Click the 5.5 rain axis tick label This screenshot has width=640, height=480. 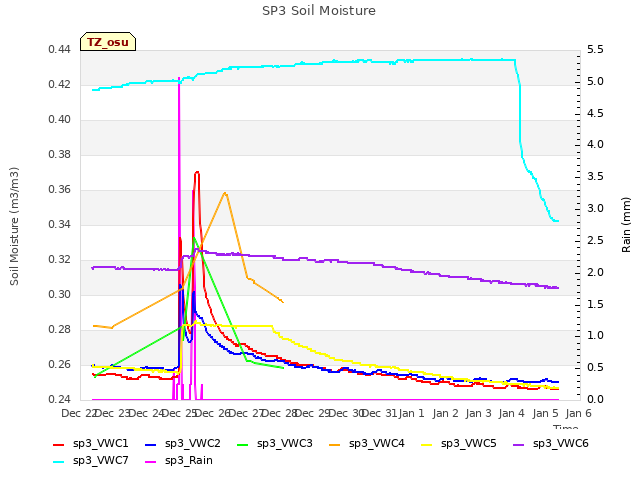point(595,50)
